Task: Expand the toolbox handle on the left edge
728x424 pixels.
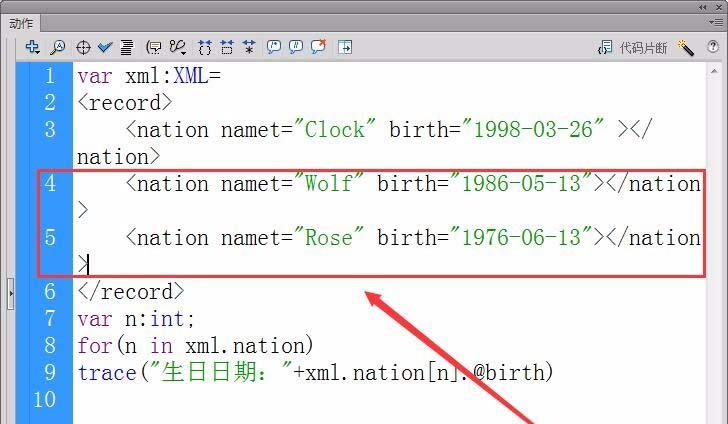Action: point(11,294)
